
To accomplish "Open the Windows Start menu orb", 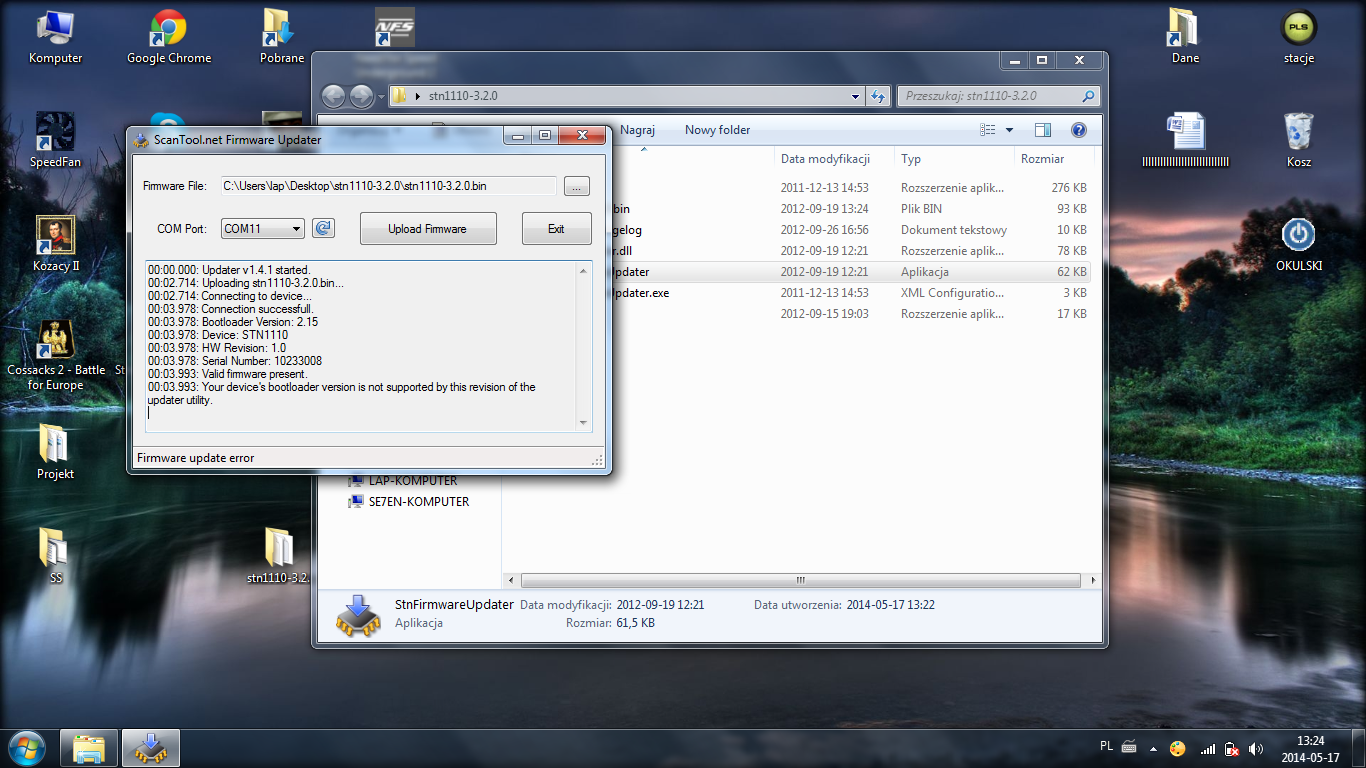I will [26, 747].
